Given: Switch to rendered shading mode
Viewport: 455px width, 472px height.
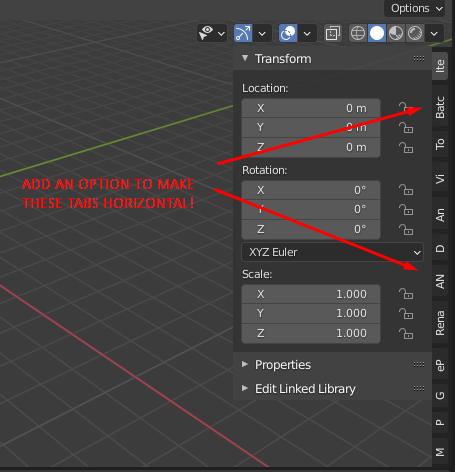Looking at the screenshot, I should click(415, 33).
